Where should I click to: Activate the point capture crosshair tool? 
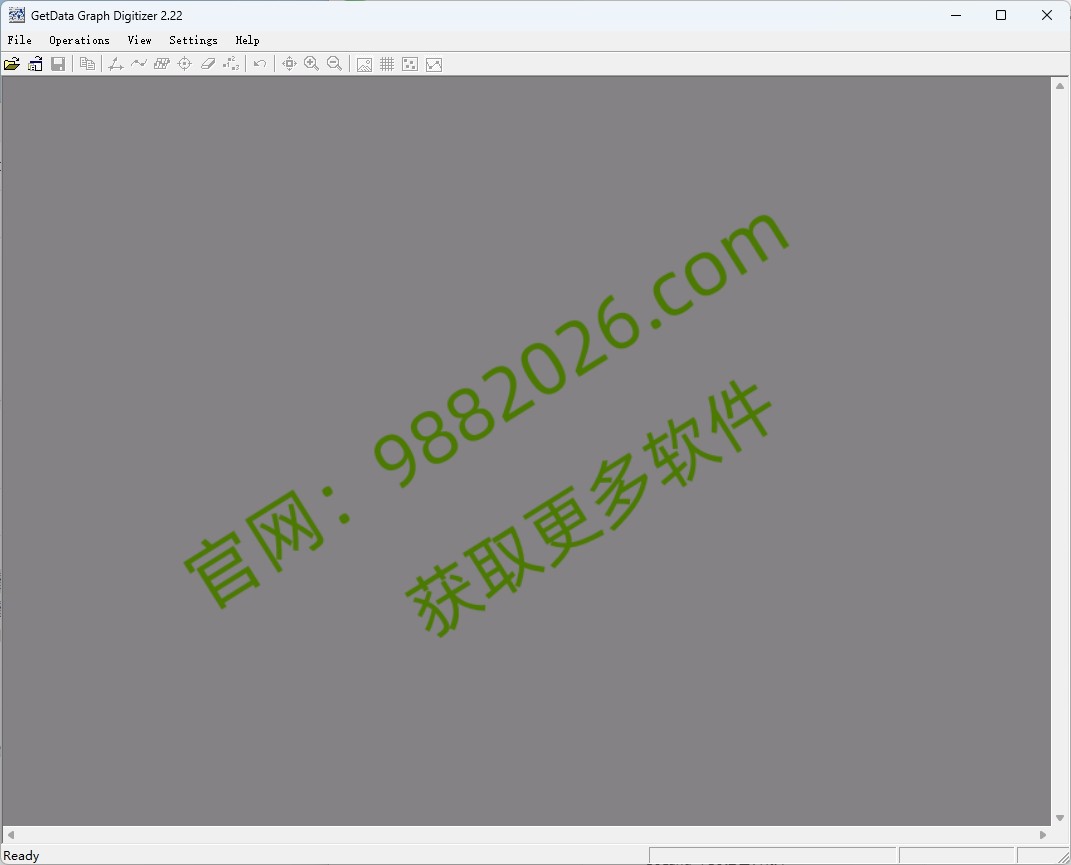coord(184,64)
